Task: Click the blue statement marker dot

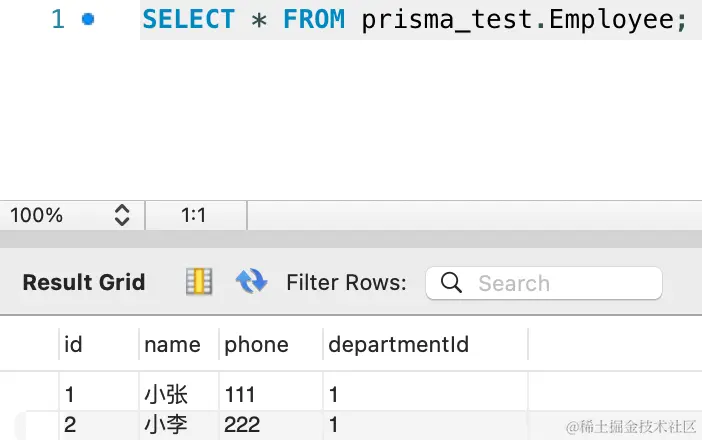Action: [88, 19]
